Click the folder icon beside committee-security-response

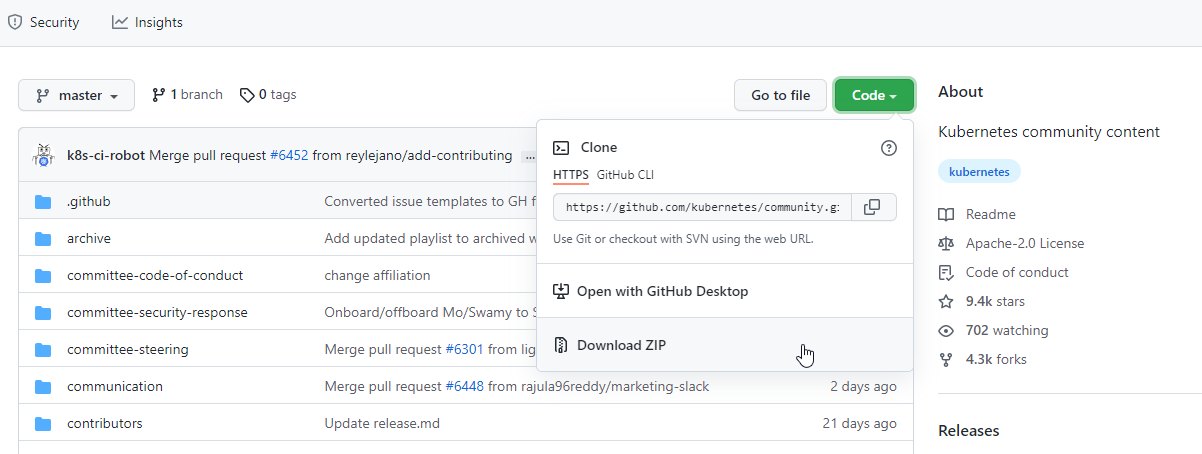tap(43, 312)
